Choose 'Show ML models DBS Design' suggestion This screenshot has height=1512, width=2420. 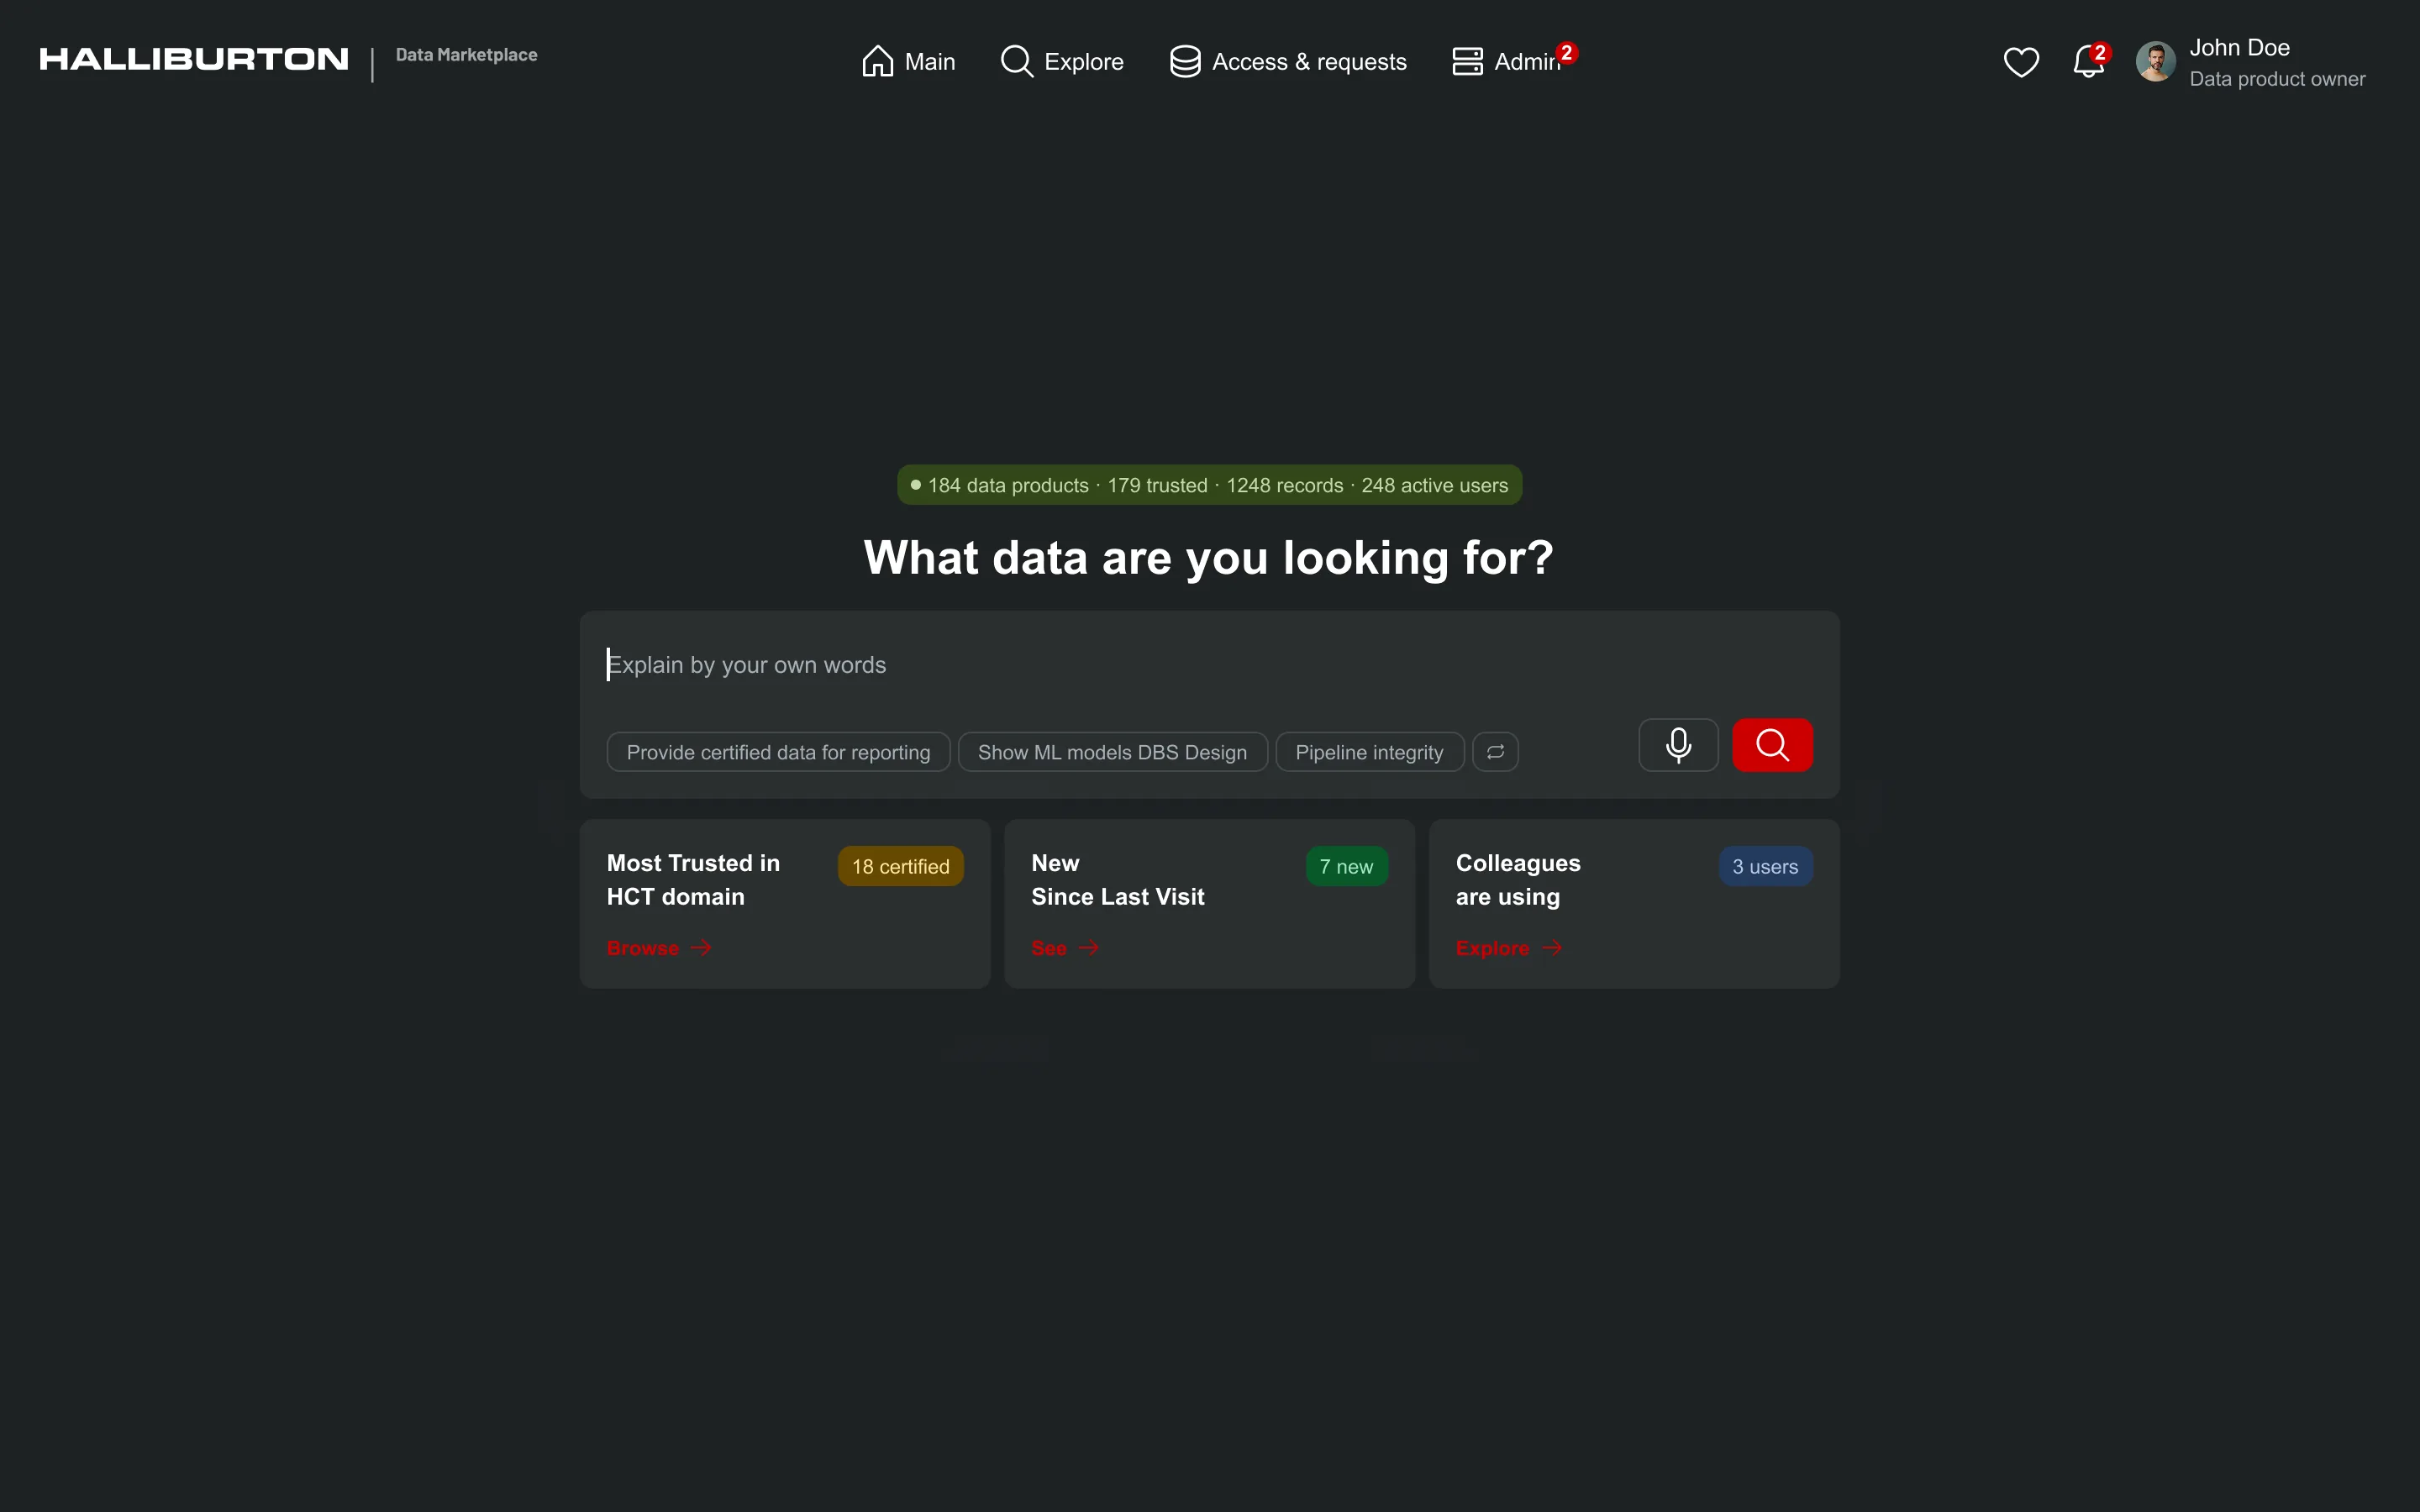(x=1112, y=752)
